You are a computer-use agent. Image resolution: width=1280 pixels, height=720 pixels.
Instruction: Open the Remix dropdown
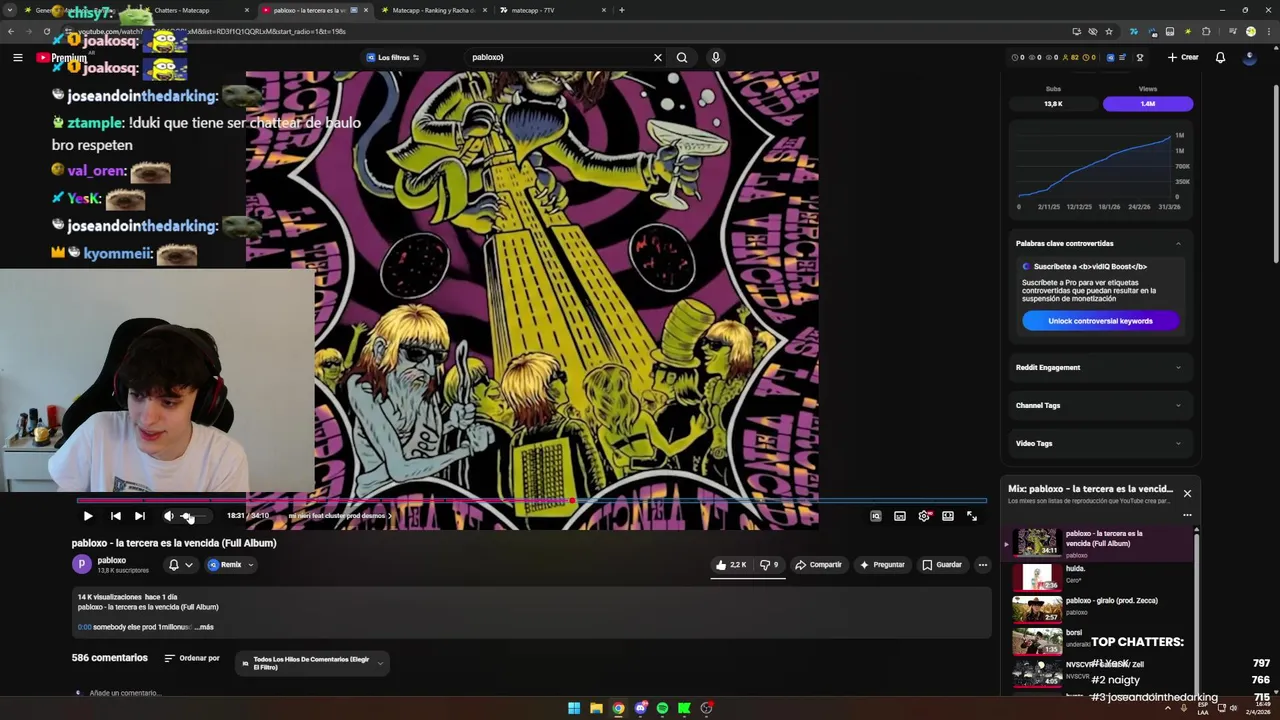point(231,565)
